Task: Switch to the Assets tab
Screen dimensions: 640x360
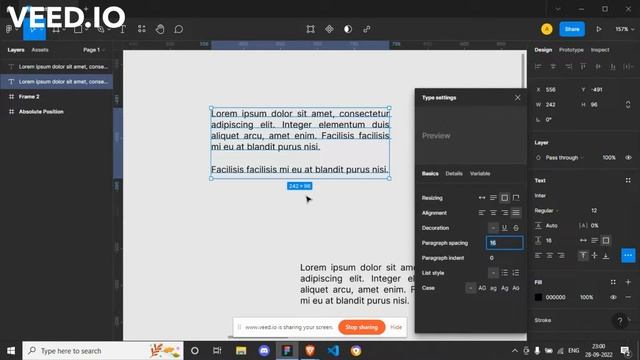Action: pyautogui.click(x=40, y=50)
